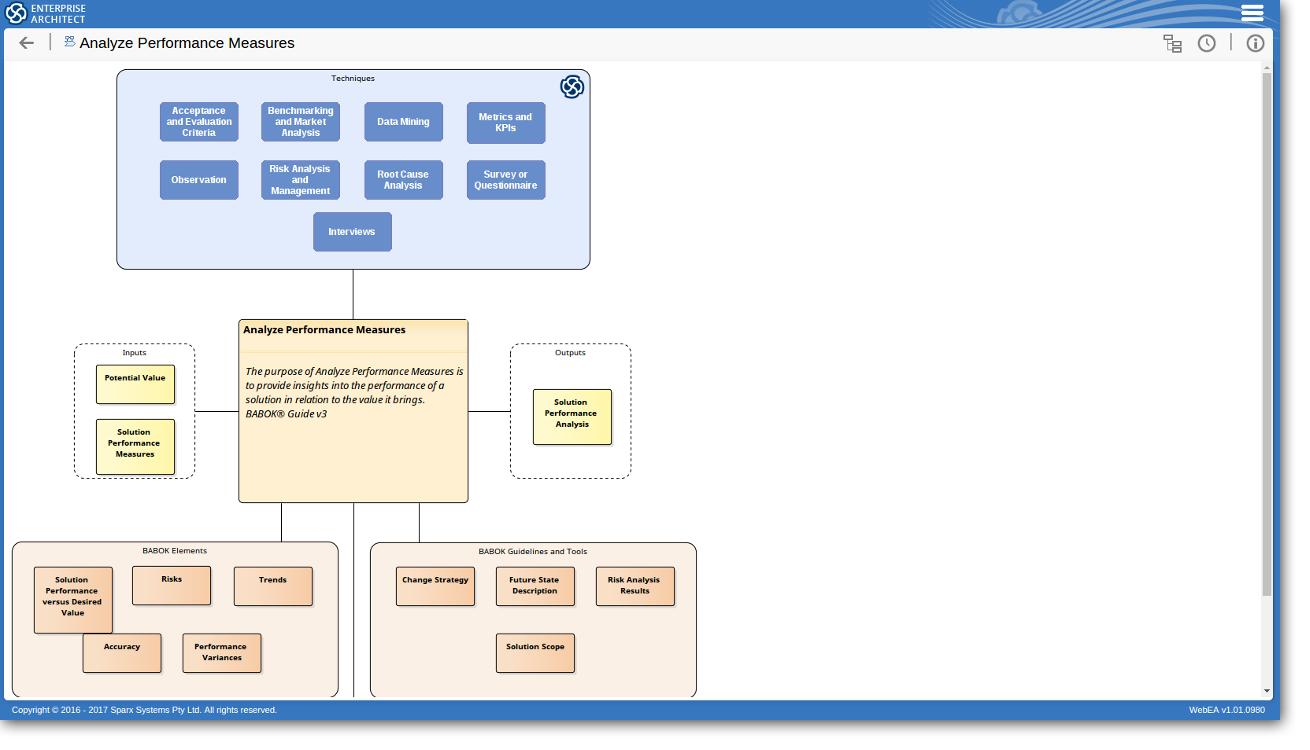Open the hamburger menu icon

1252,13
